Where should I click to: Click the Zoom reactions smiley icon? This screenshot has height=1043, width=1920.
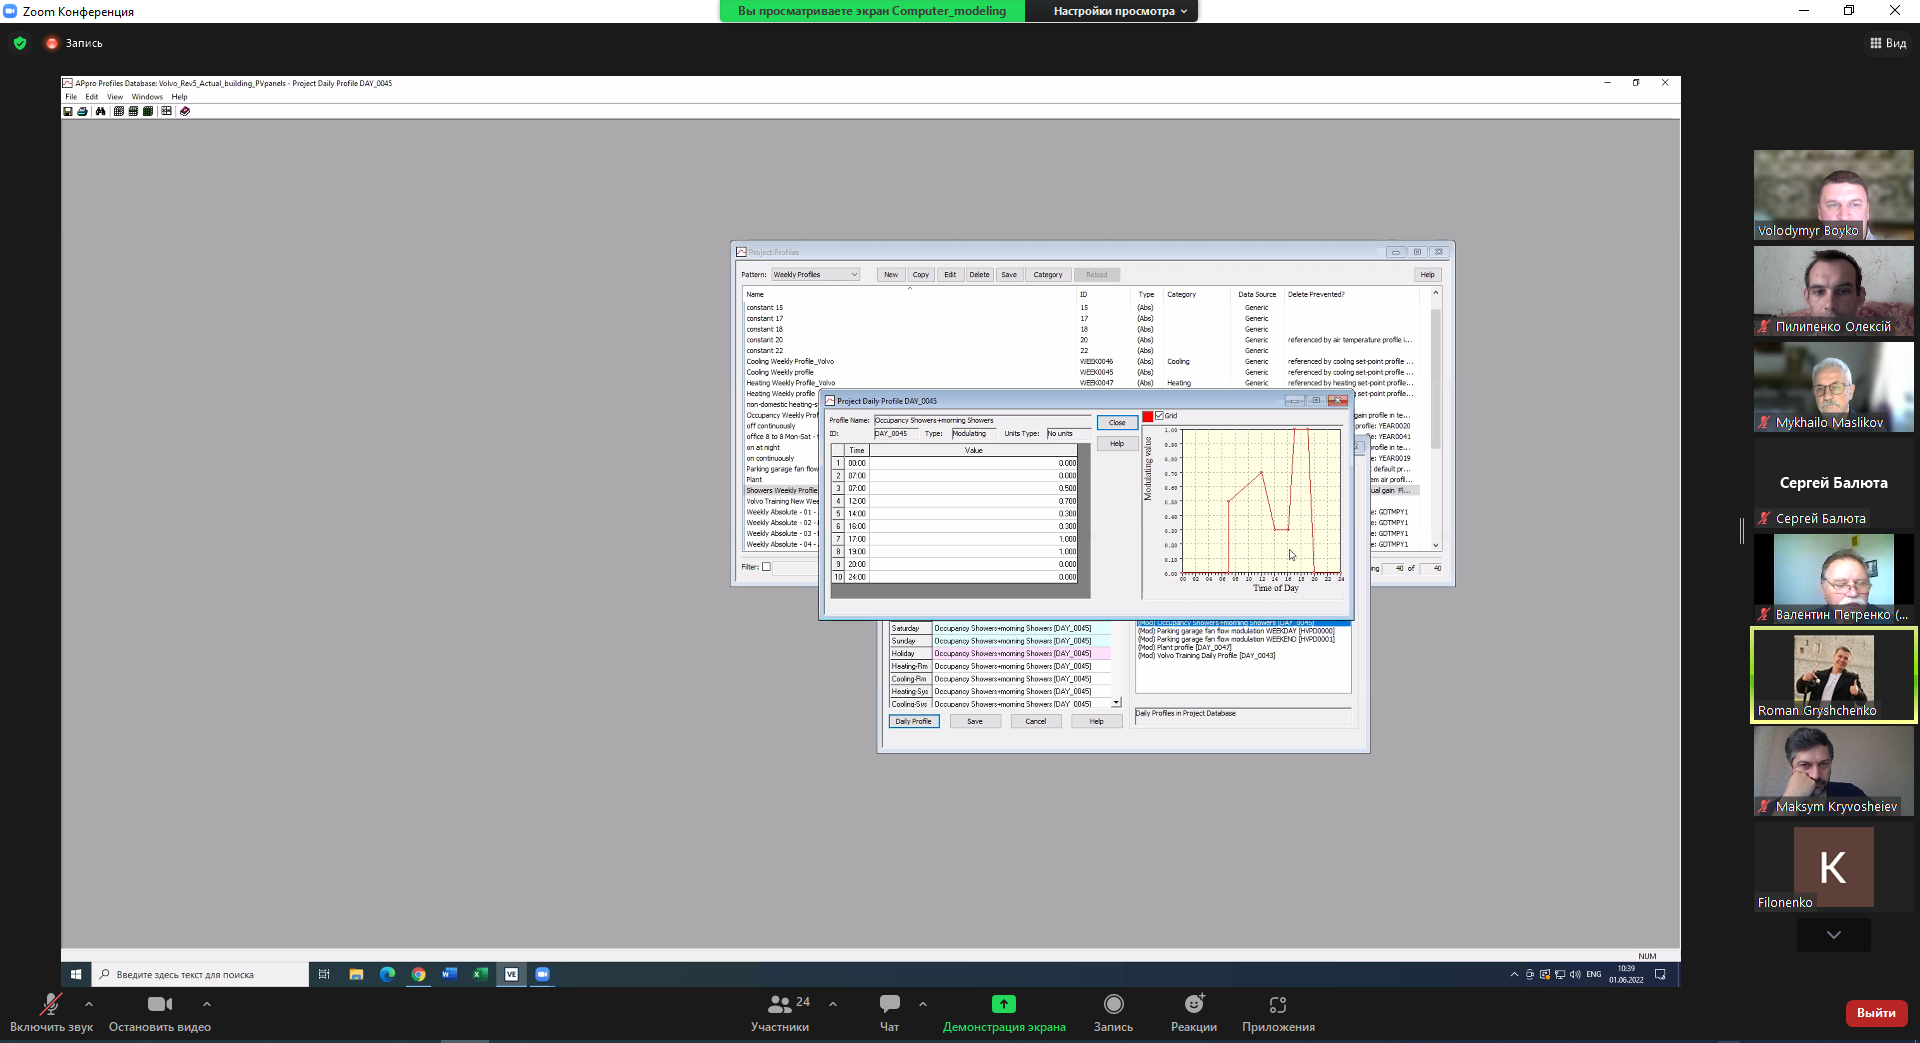click(x=1193, y=1004)
